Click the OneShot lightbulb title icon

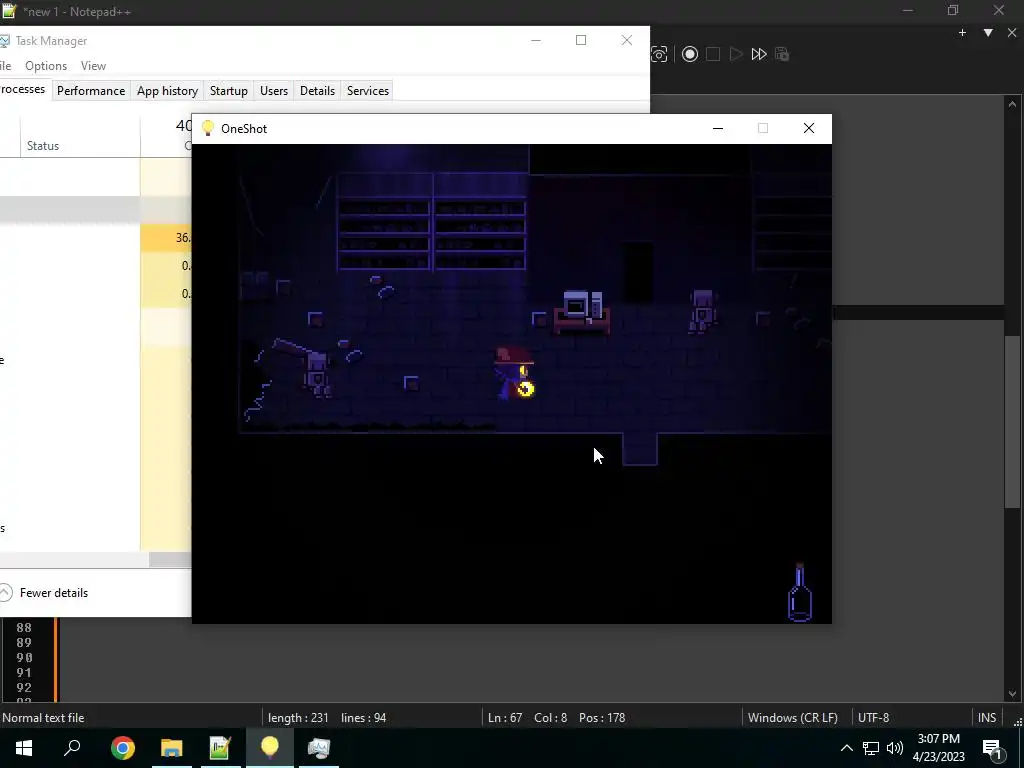point(208,128)
